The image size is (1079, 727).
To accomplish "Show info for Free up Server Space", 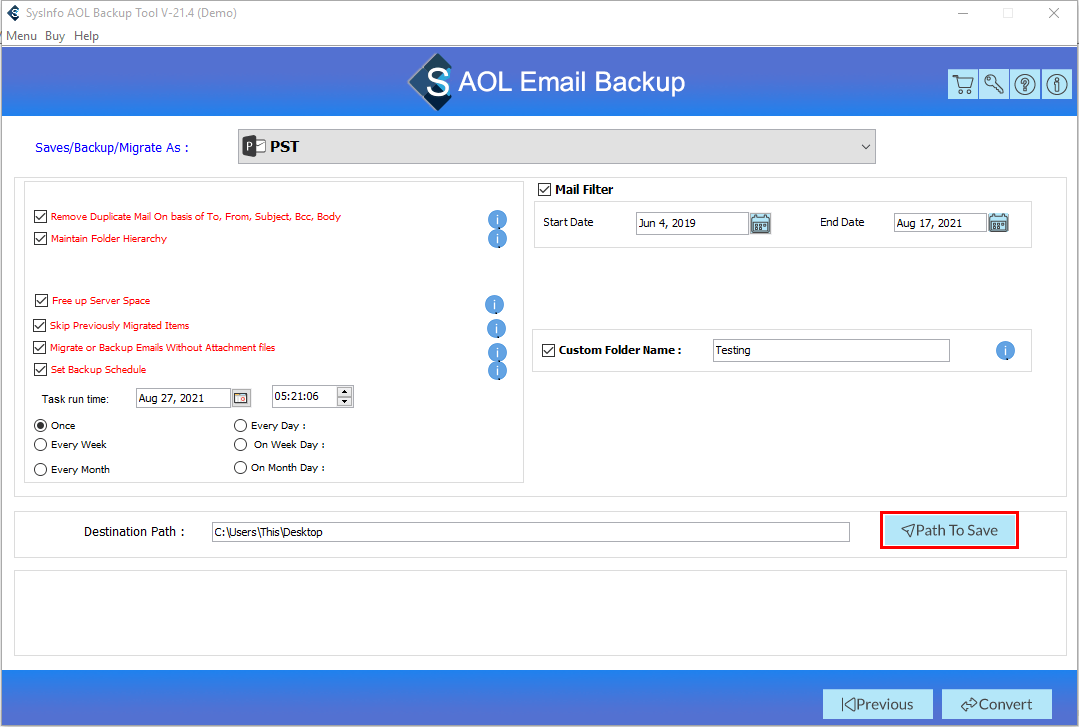I will tap(494, 304).
